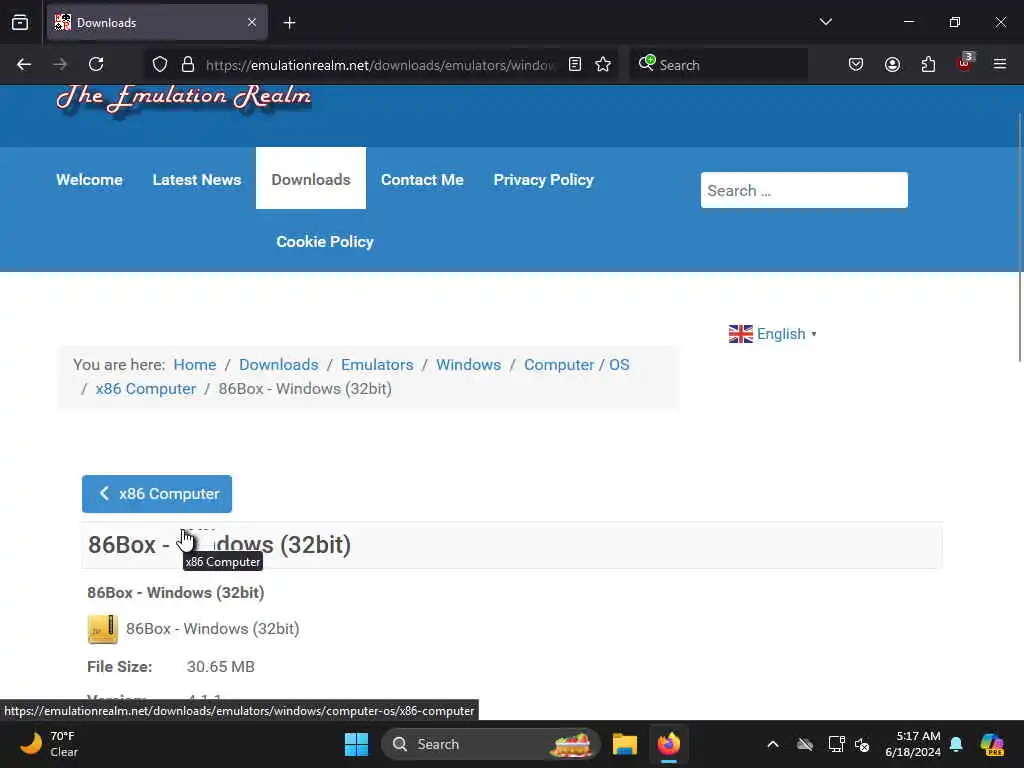
Task: Click the Firefox taskbar icon
Action: pos(669,744)
